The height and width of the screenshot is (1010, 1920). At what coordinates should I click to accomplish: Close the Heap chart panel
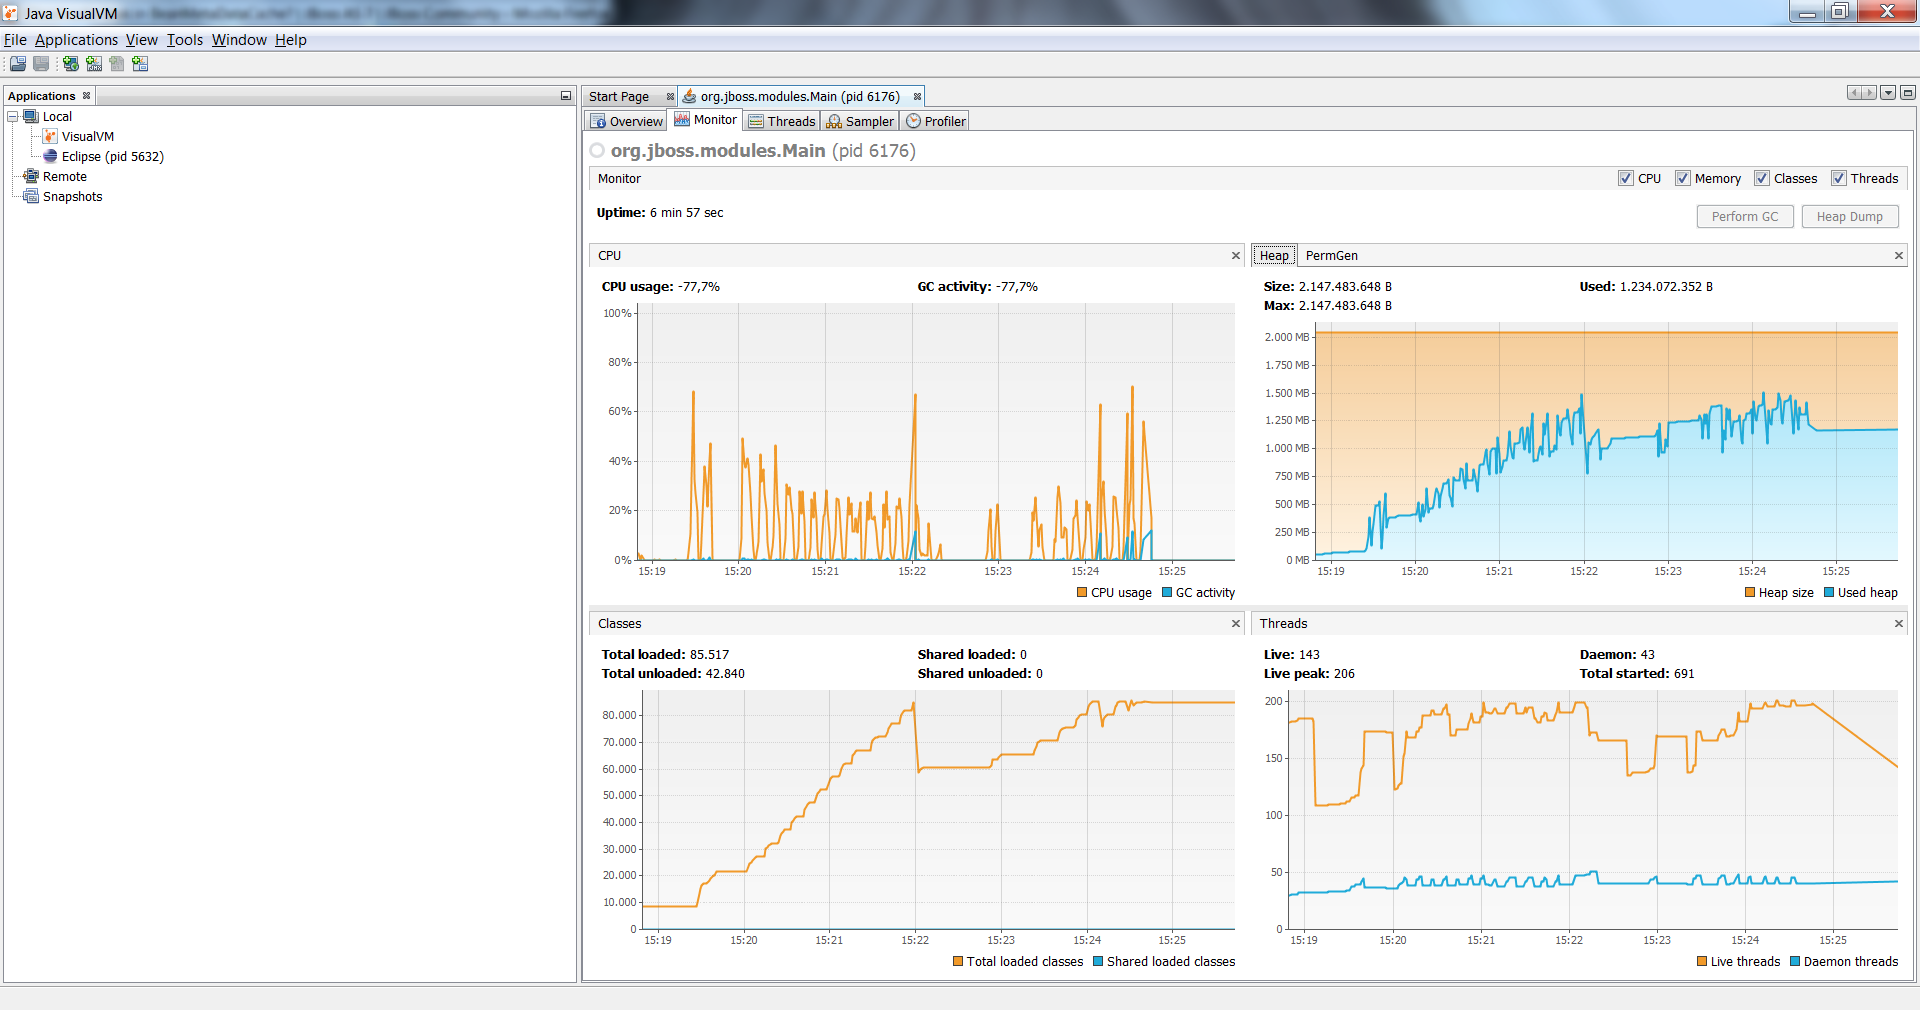pyautogui.click(x=1898, y=256)
